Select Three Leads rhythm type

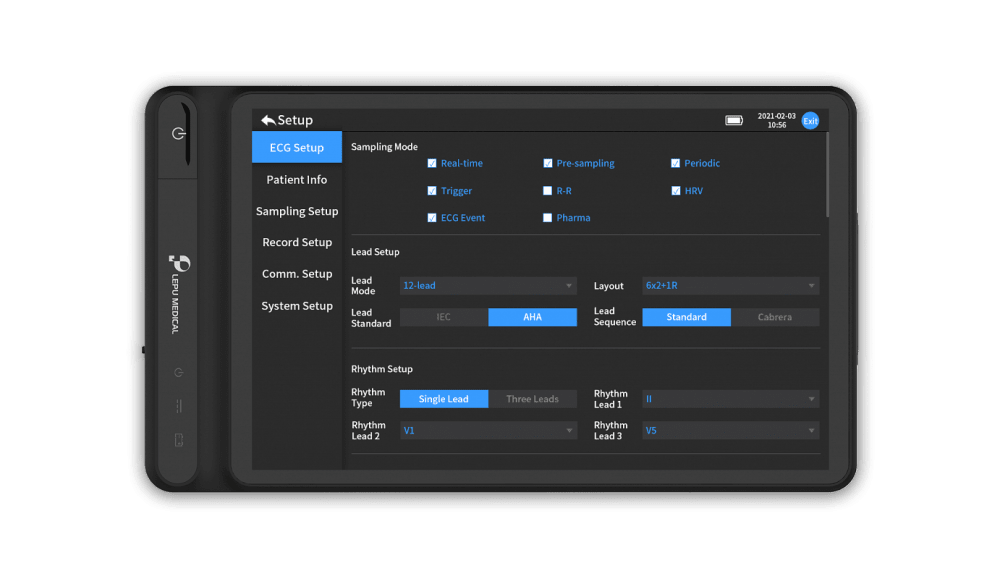coord(532,399)
